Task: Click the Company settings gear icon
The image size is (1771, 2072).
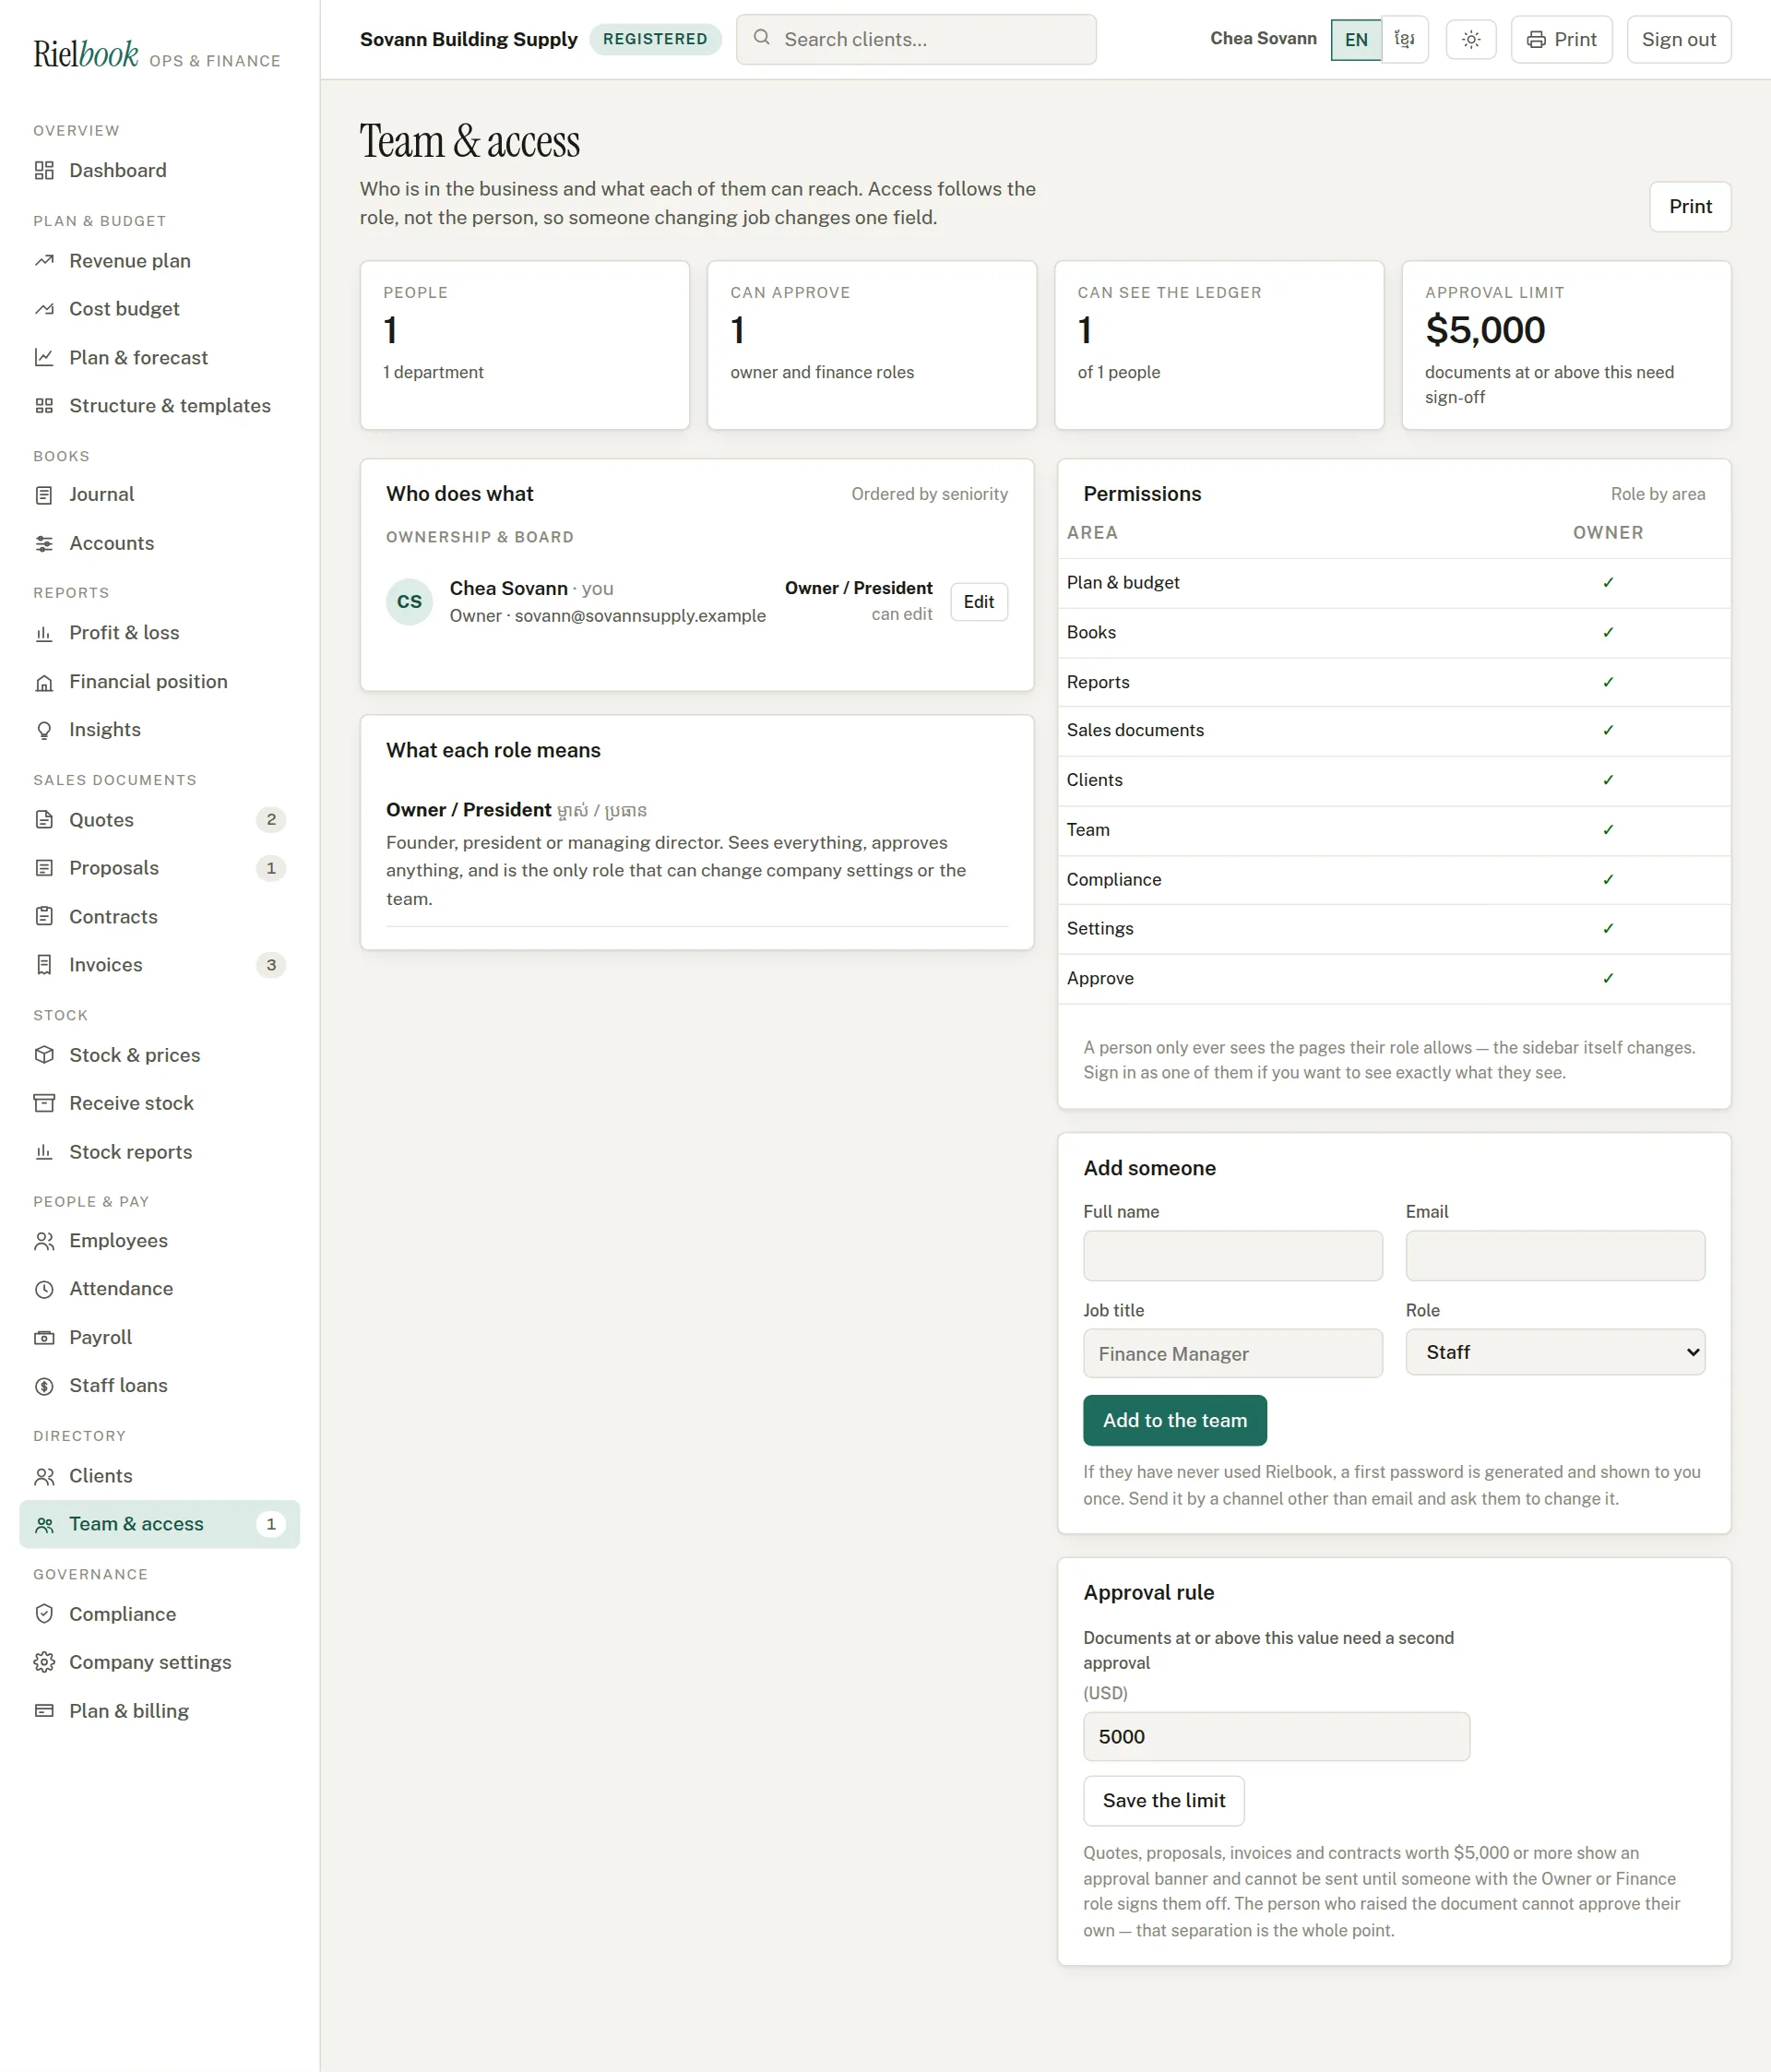Action: pos(44,1662)
